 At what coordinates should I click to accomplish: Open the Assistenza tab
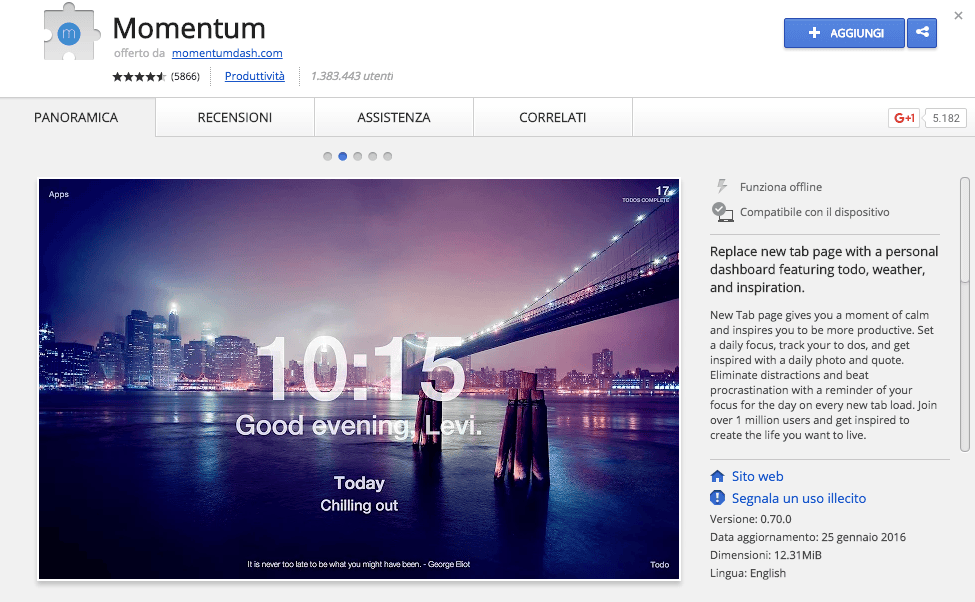coord(393,117)
